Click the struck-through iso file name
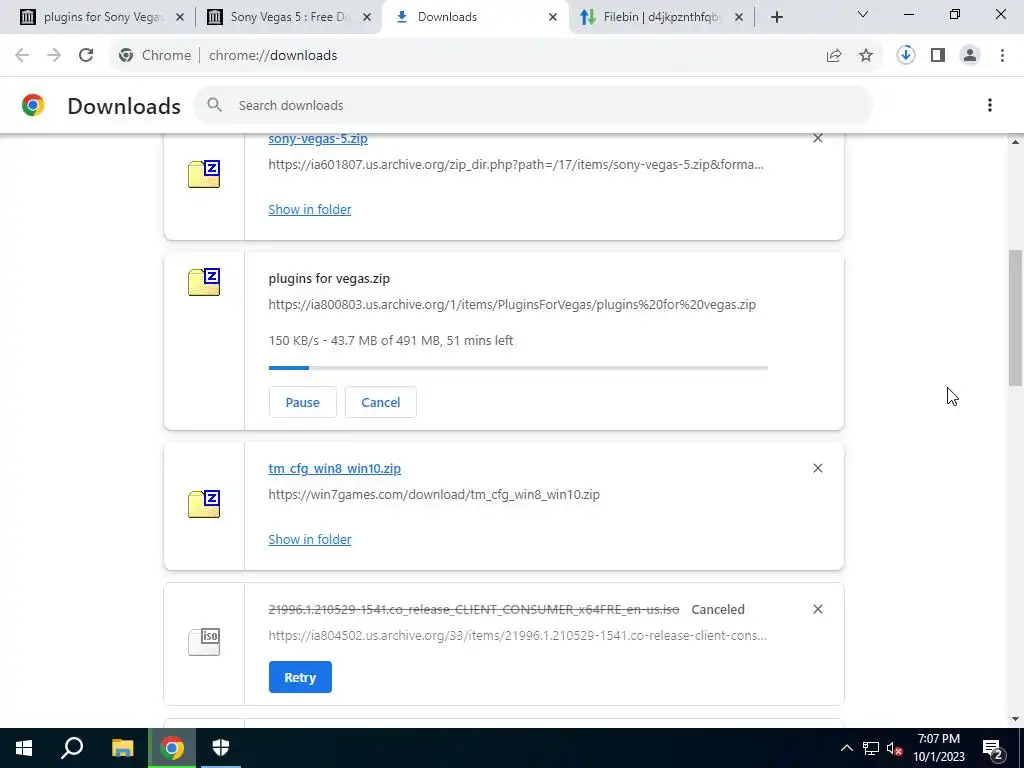The width and height of the screenshot is (1024, 768). (473, 609)
